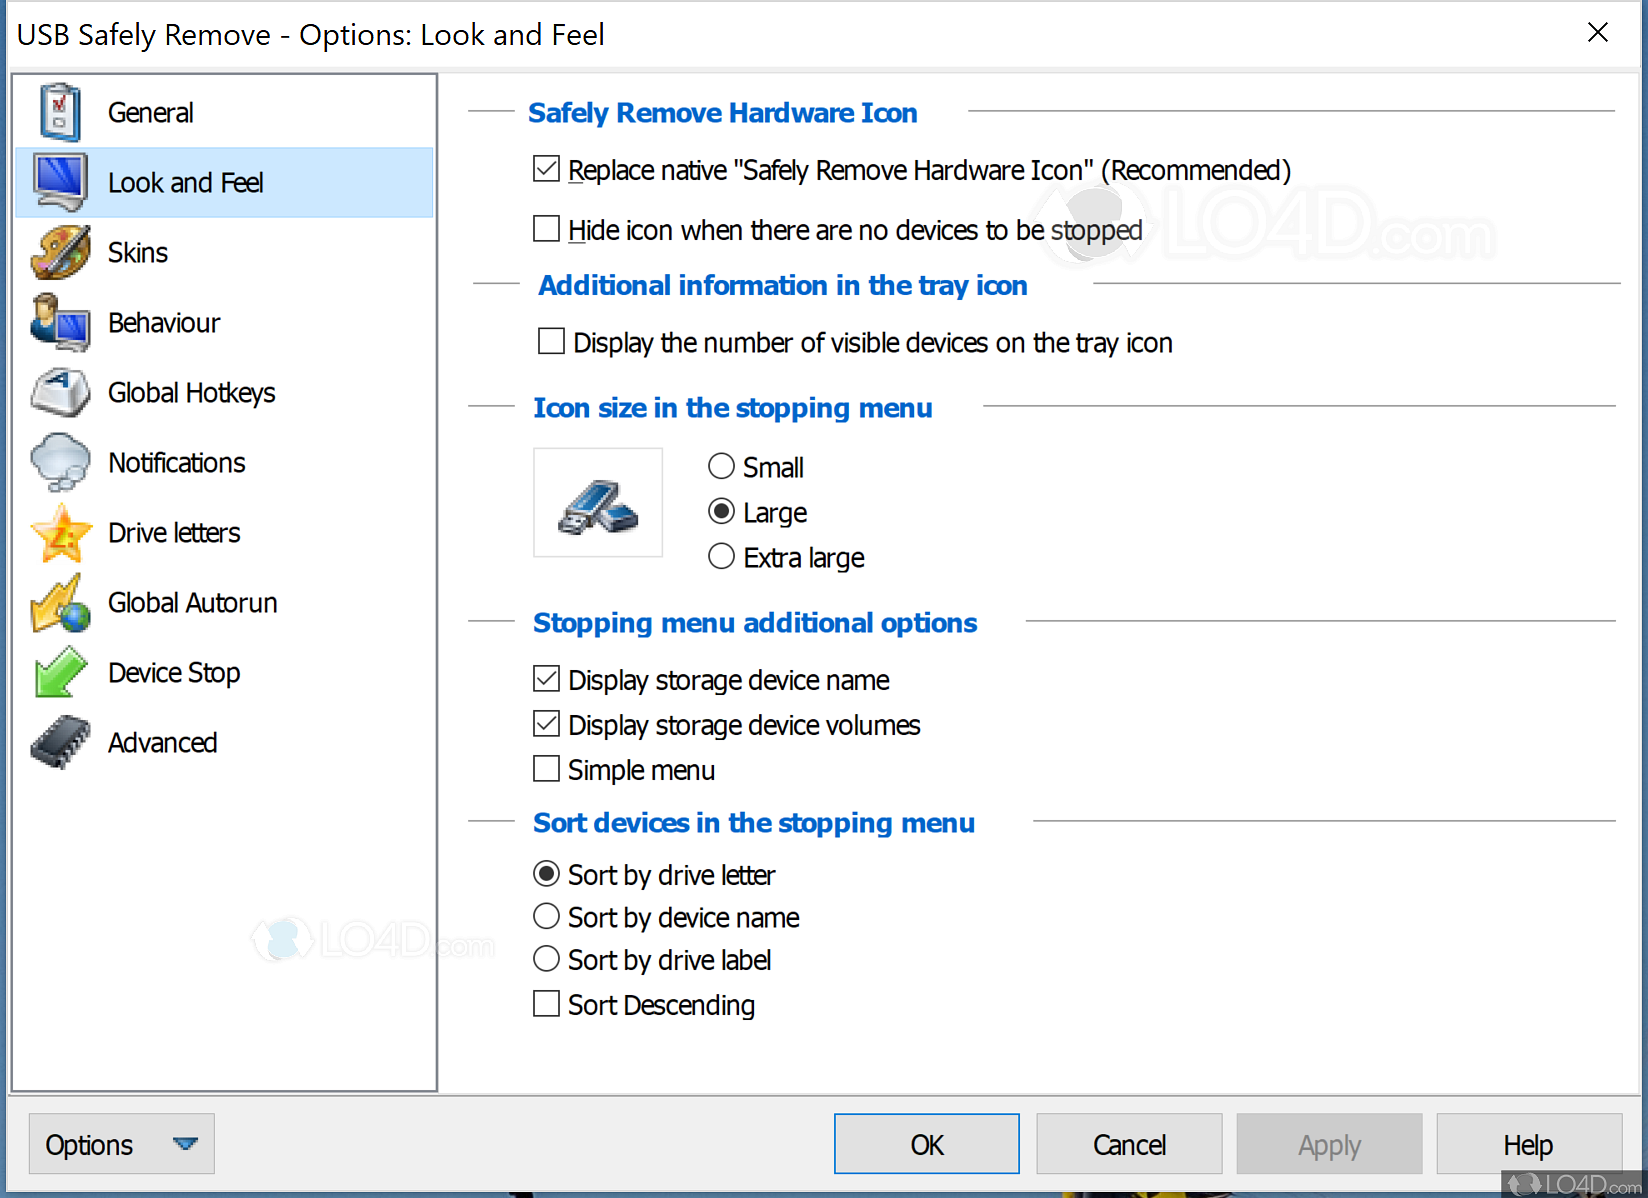
Task: Click the USB drive icon preview image
Action: [597, 502]
